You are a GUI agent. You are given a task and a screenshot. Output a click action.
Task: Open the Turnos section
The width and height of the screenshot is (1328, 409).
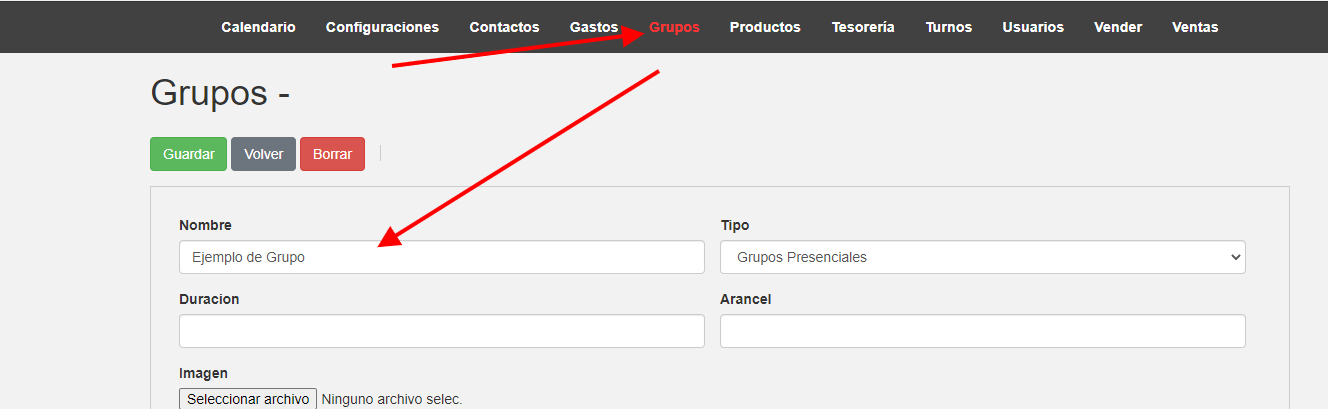pos(948,27)
